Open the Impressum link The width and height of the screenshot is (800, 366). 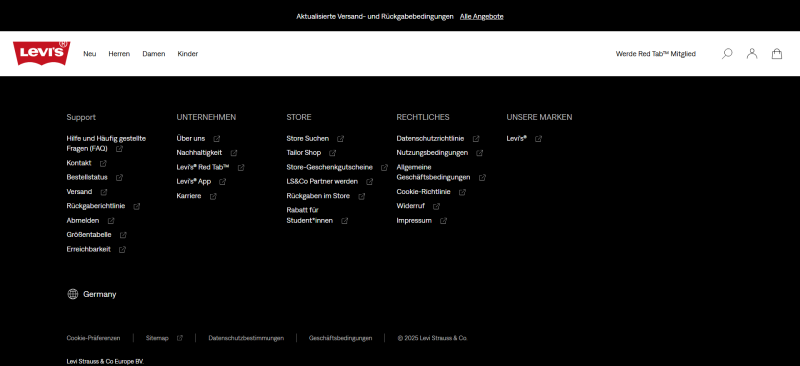coord(414,221)
